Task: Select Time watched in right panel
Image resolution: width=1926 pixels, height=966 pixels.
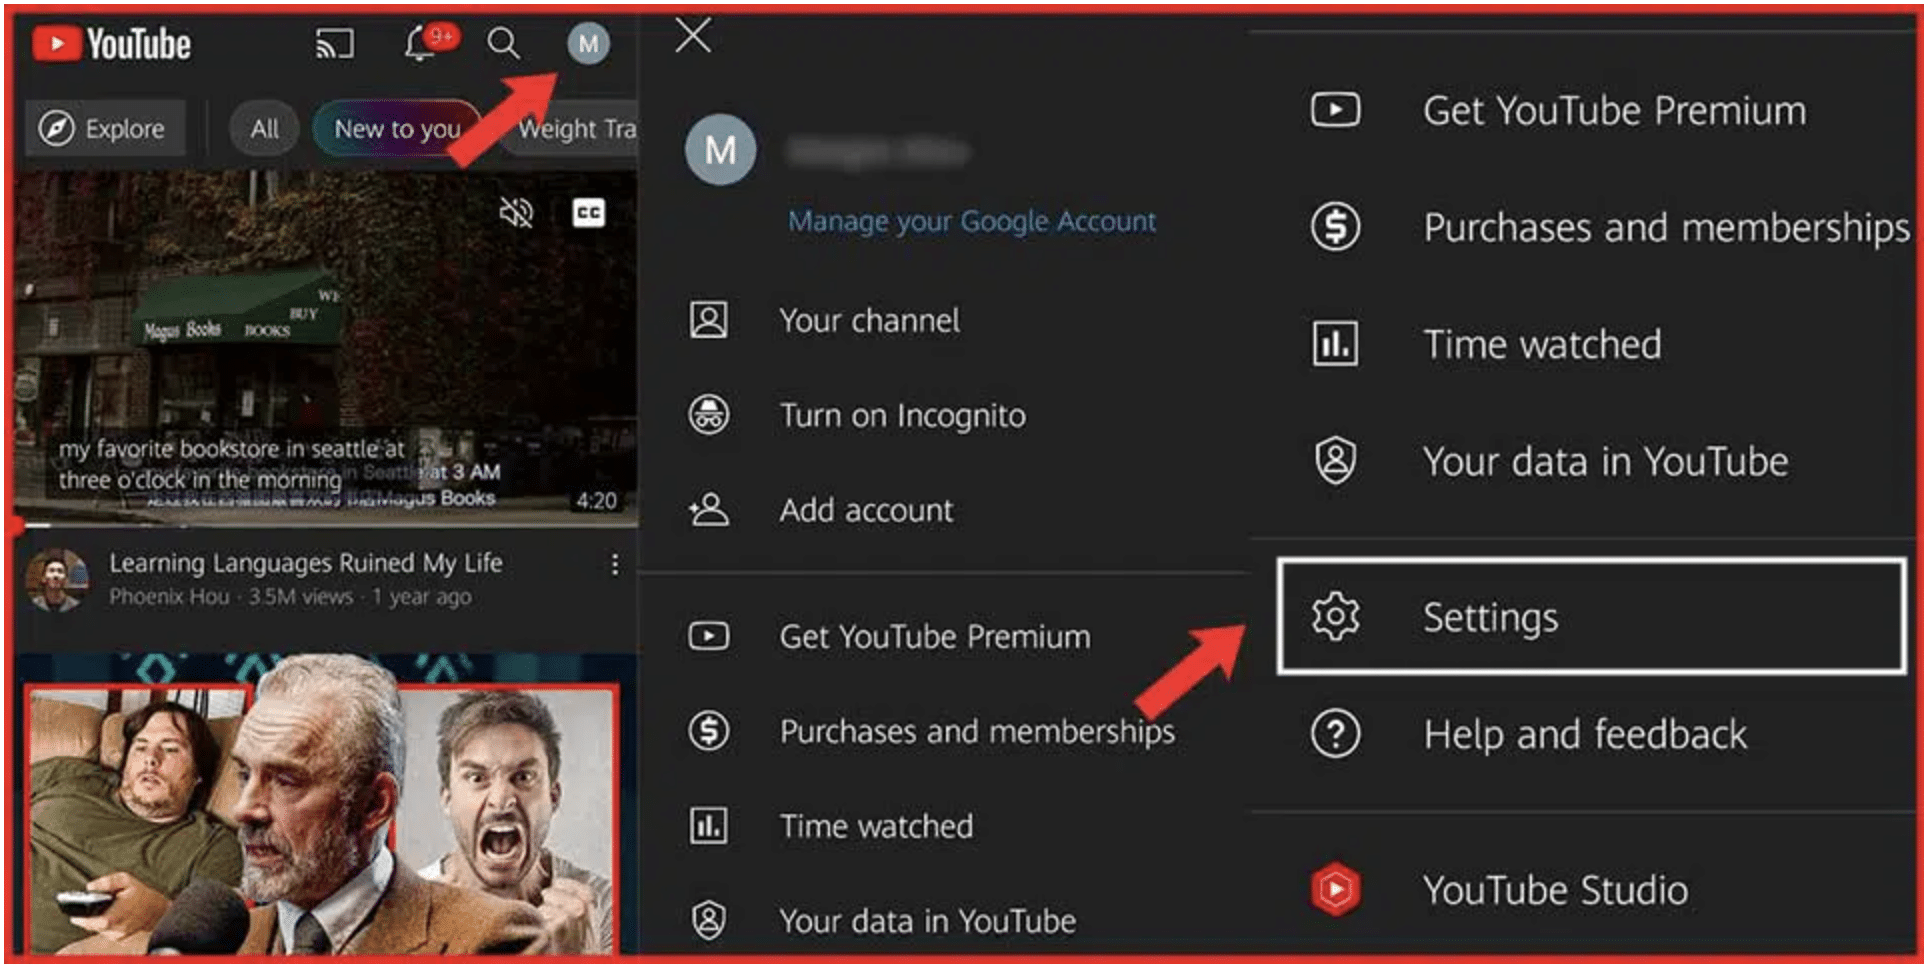Action: pos(1542,345)
